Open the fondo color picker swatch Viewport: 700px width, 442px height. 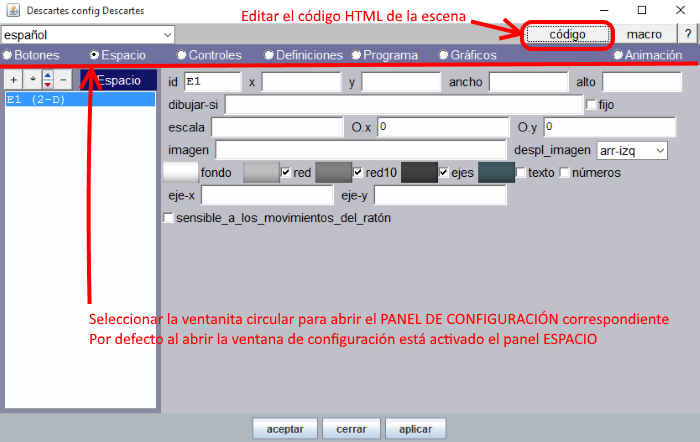[x=181, y=172]
